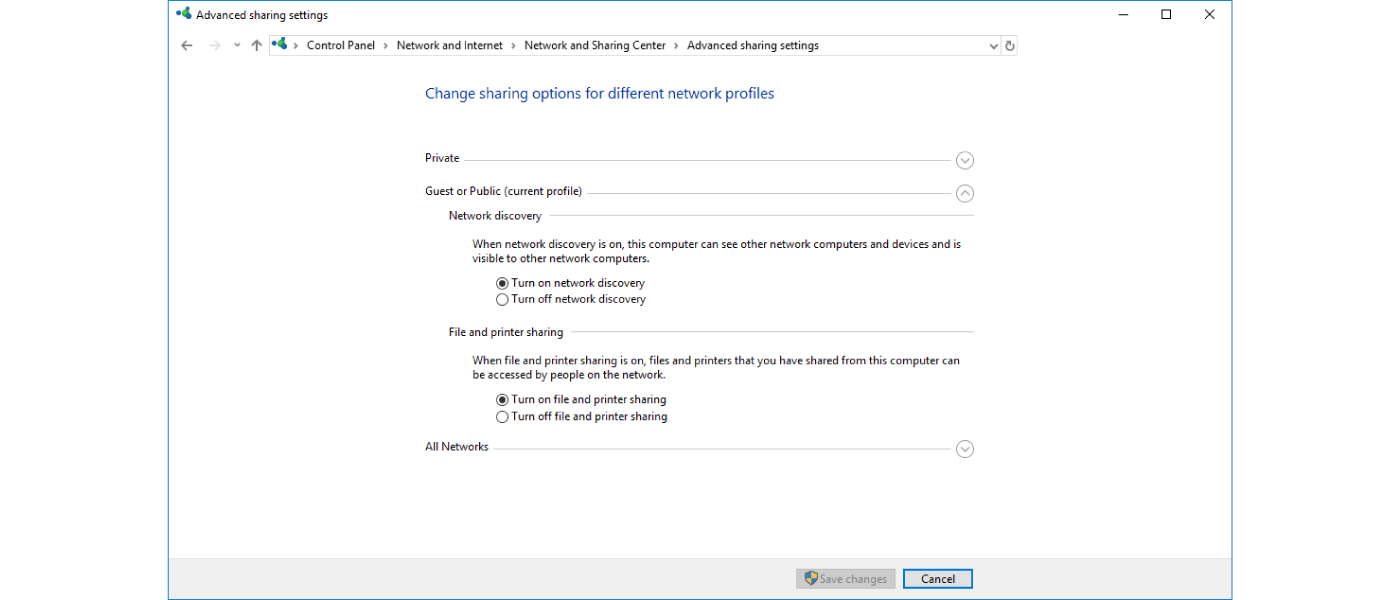Open Network and Sharing Center breadcrumb link
Screen dimensions: 1400x600
594,45
